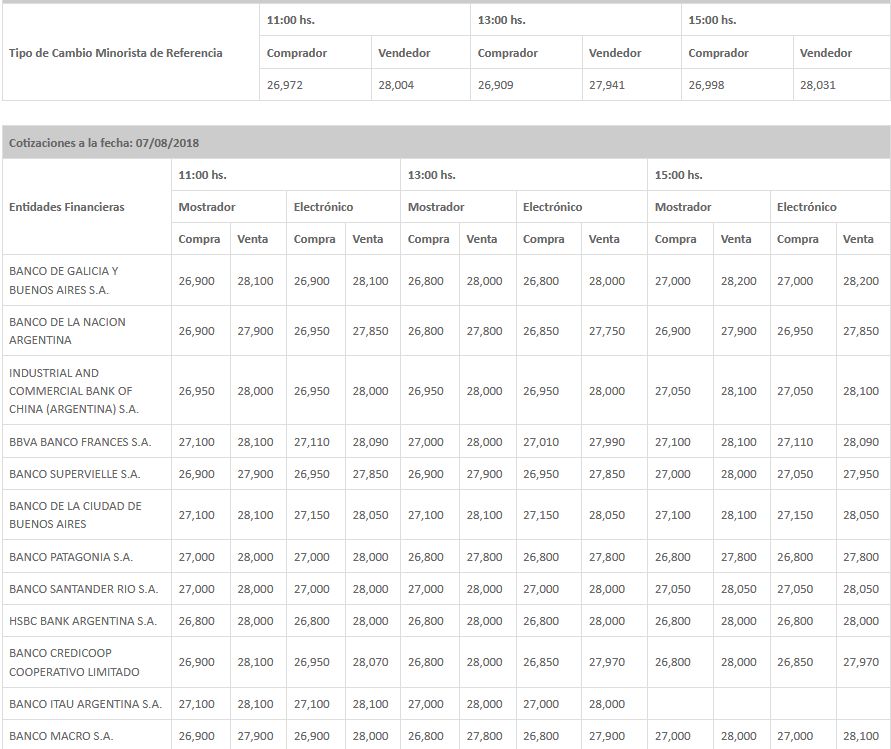Click HSBC's 15:00 Electrónico venta value 28,000
This screenshot has width=891, height=749.
[861, 621]
